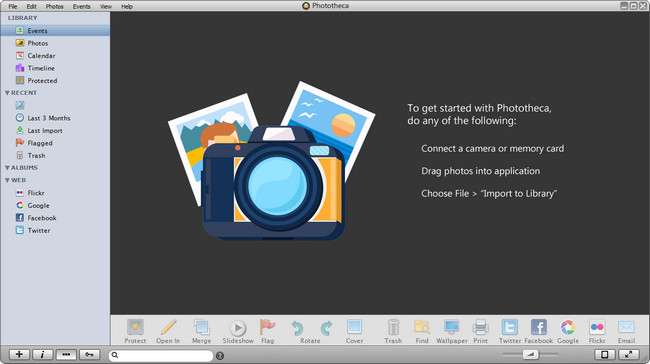Click the unnamed recent item icon

tap(19, 105)
